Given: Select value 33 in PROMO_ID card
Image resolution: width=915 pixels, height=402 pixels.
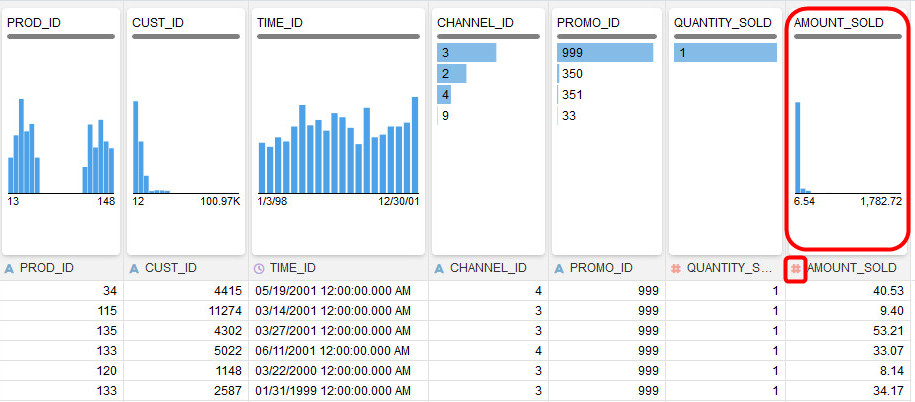Looking at the screenshot, I should coord(568,116).
